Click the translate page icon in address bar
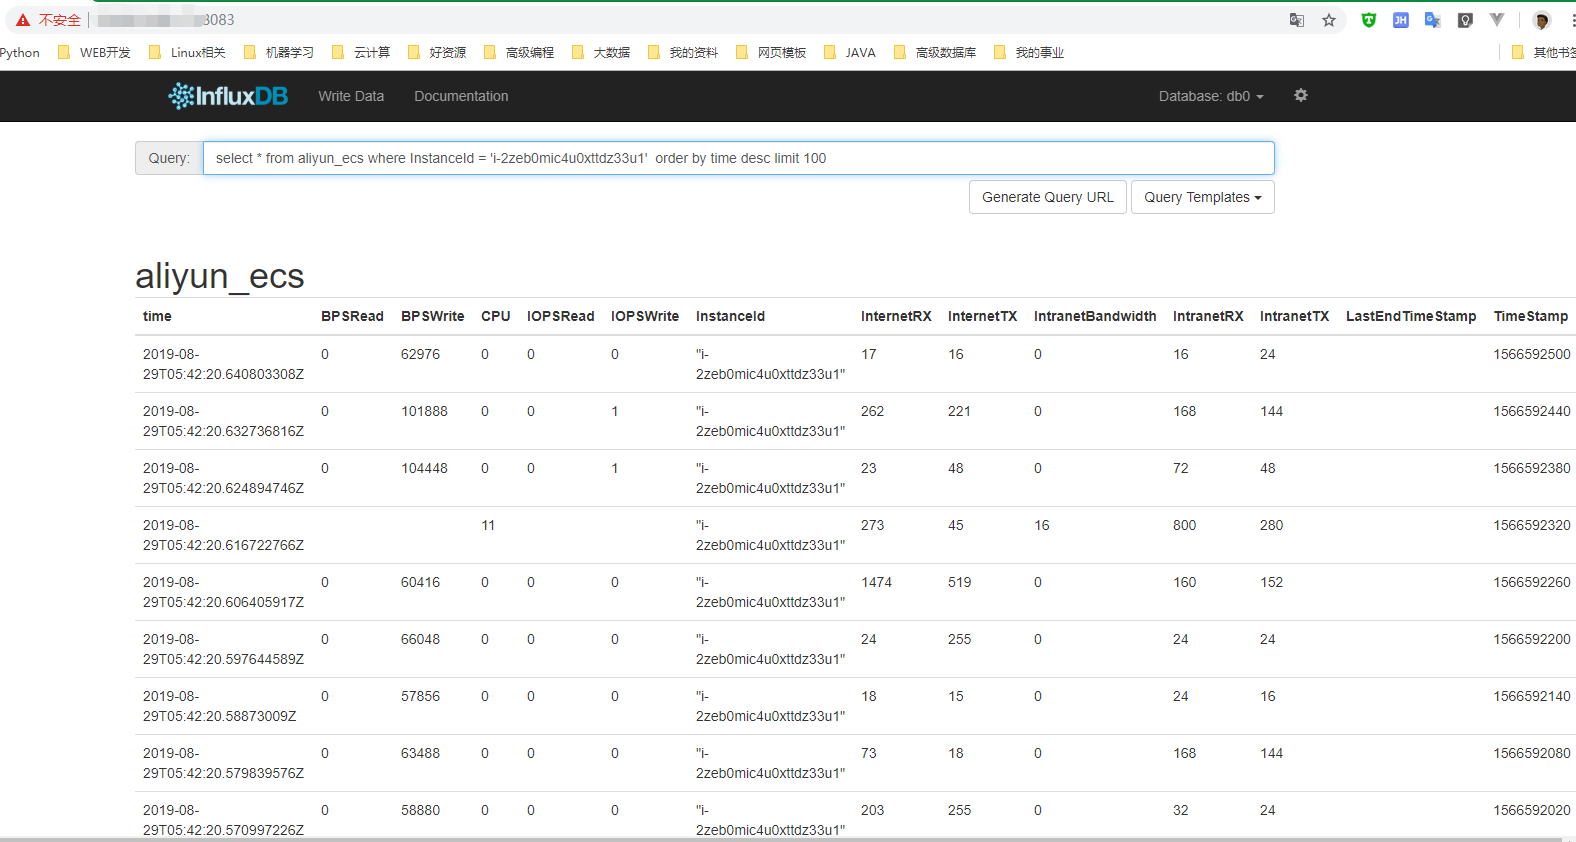The width and height of the screenshot is (1576, 842). (1297, 20)
